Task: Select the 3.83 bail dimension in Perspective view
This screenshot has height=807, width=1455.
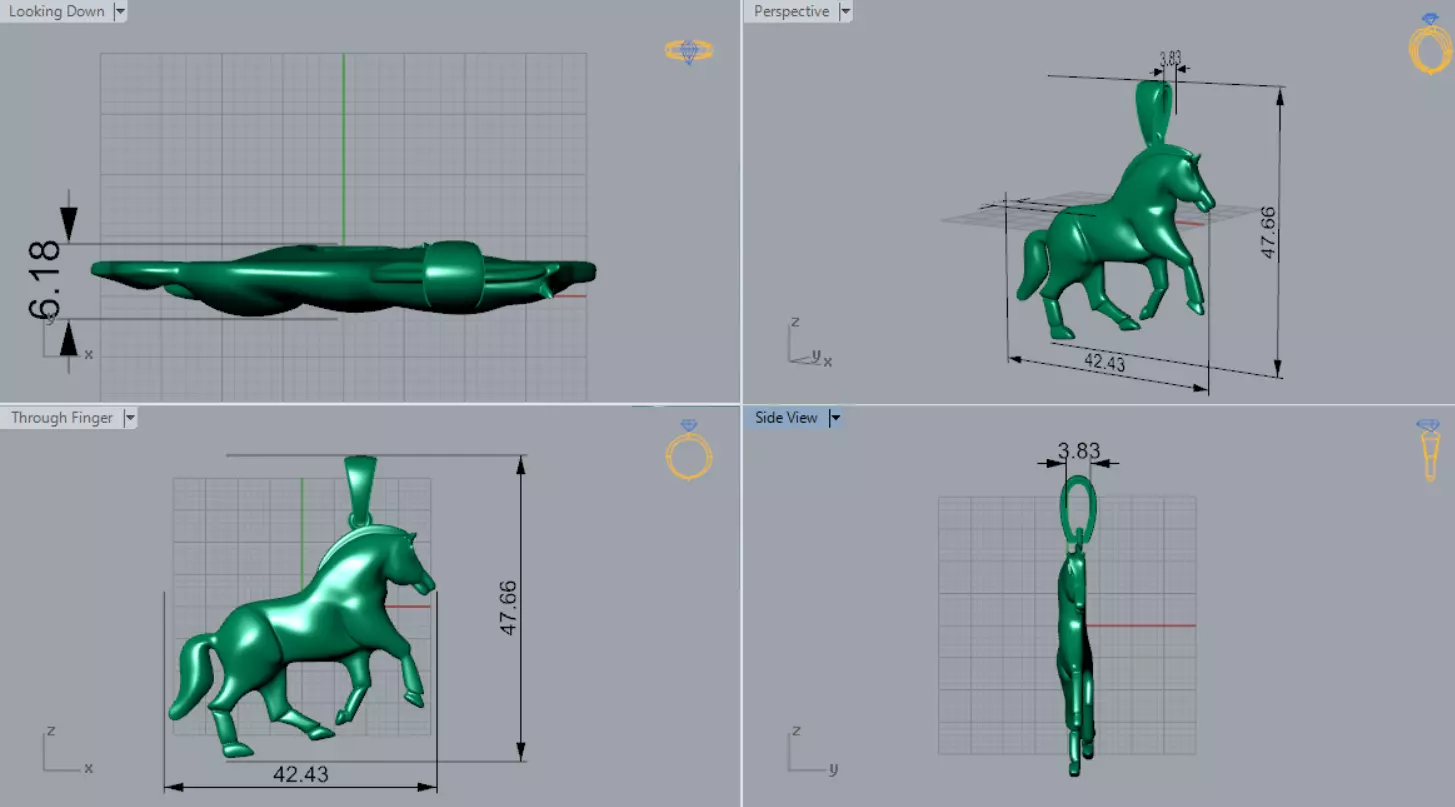Action: 1170,59
